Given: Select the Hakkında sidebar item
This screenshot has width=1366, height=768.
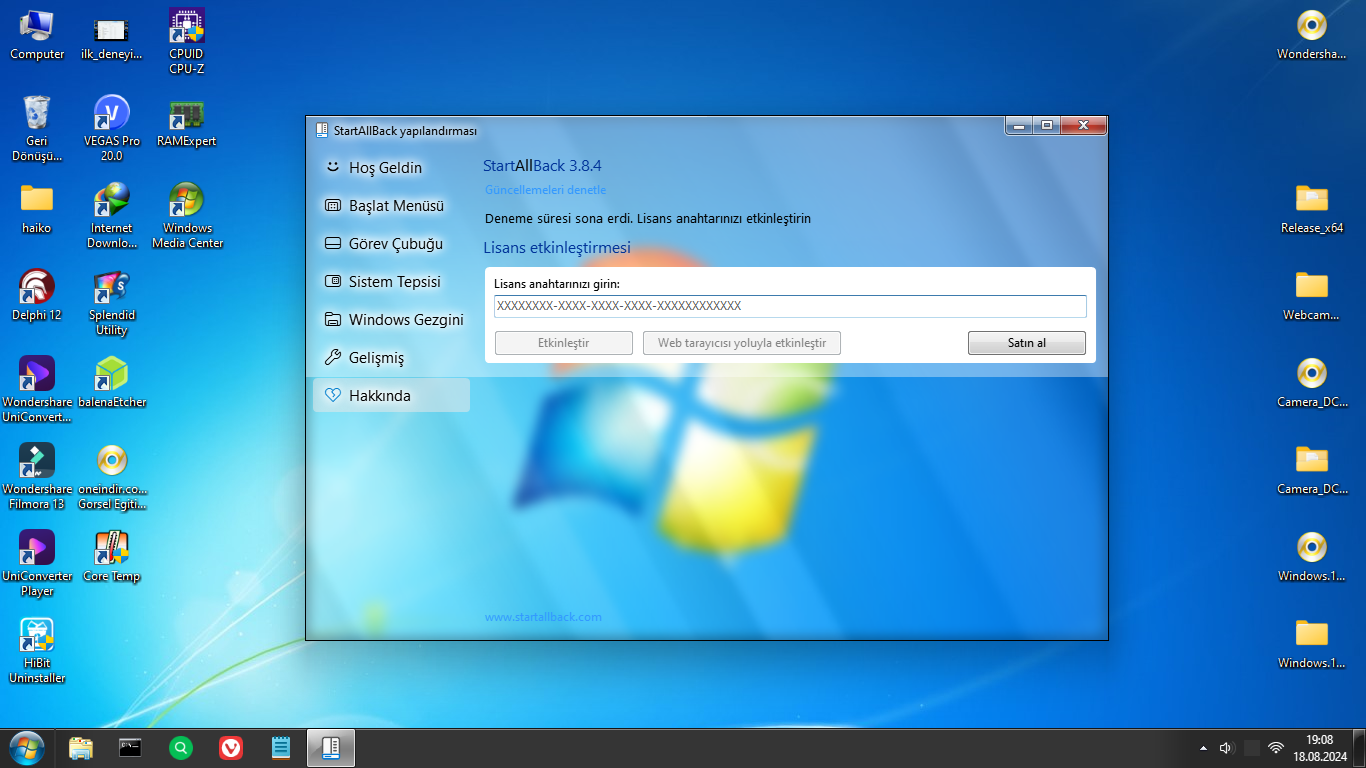Looking at the screenshot, I should pyautogui.click(x=391, y=396).
